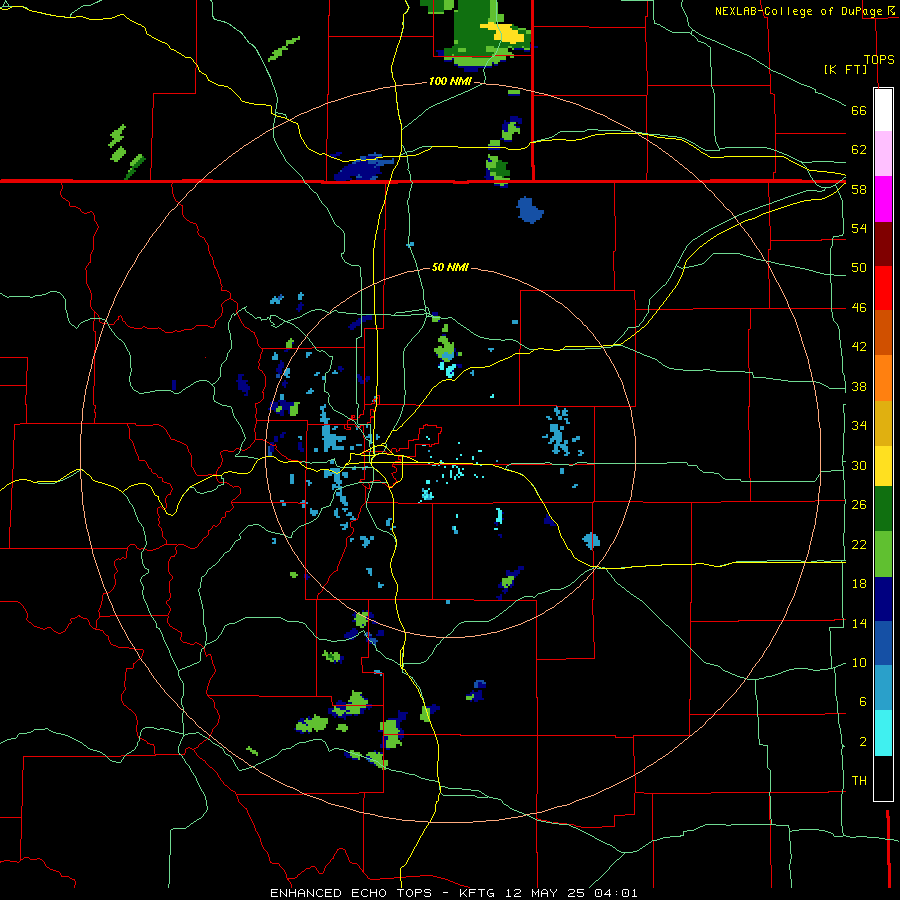This screenshot has width=900, height=900.
Task: Click the "10" legend value
Action: click(x=859, y=663)
